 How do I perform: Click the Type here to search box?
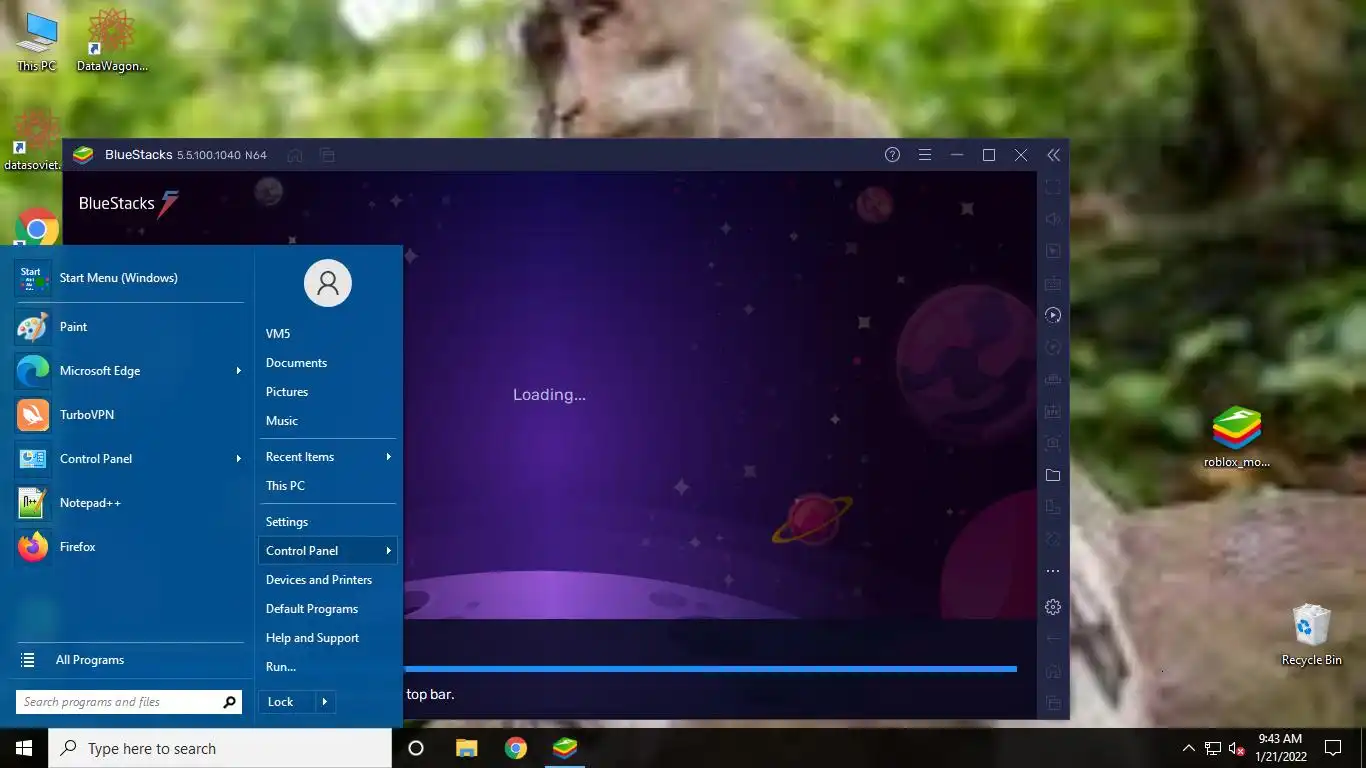pyautogui.click(x=220, y=748)
